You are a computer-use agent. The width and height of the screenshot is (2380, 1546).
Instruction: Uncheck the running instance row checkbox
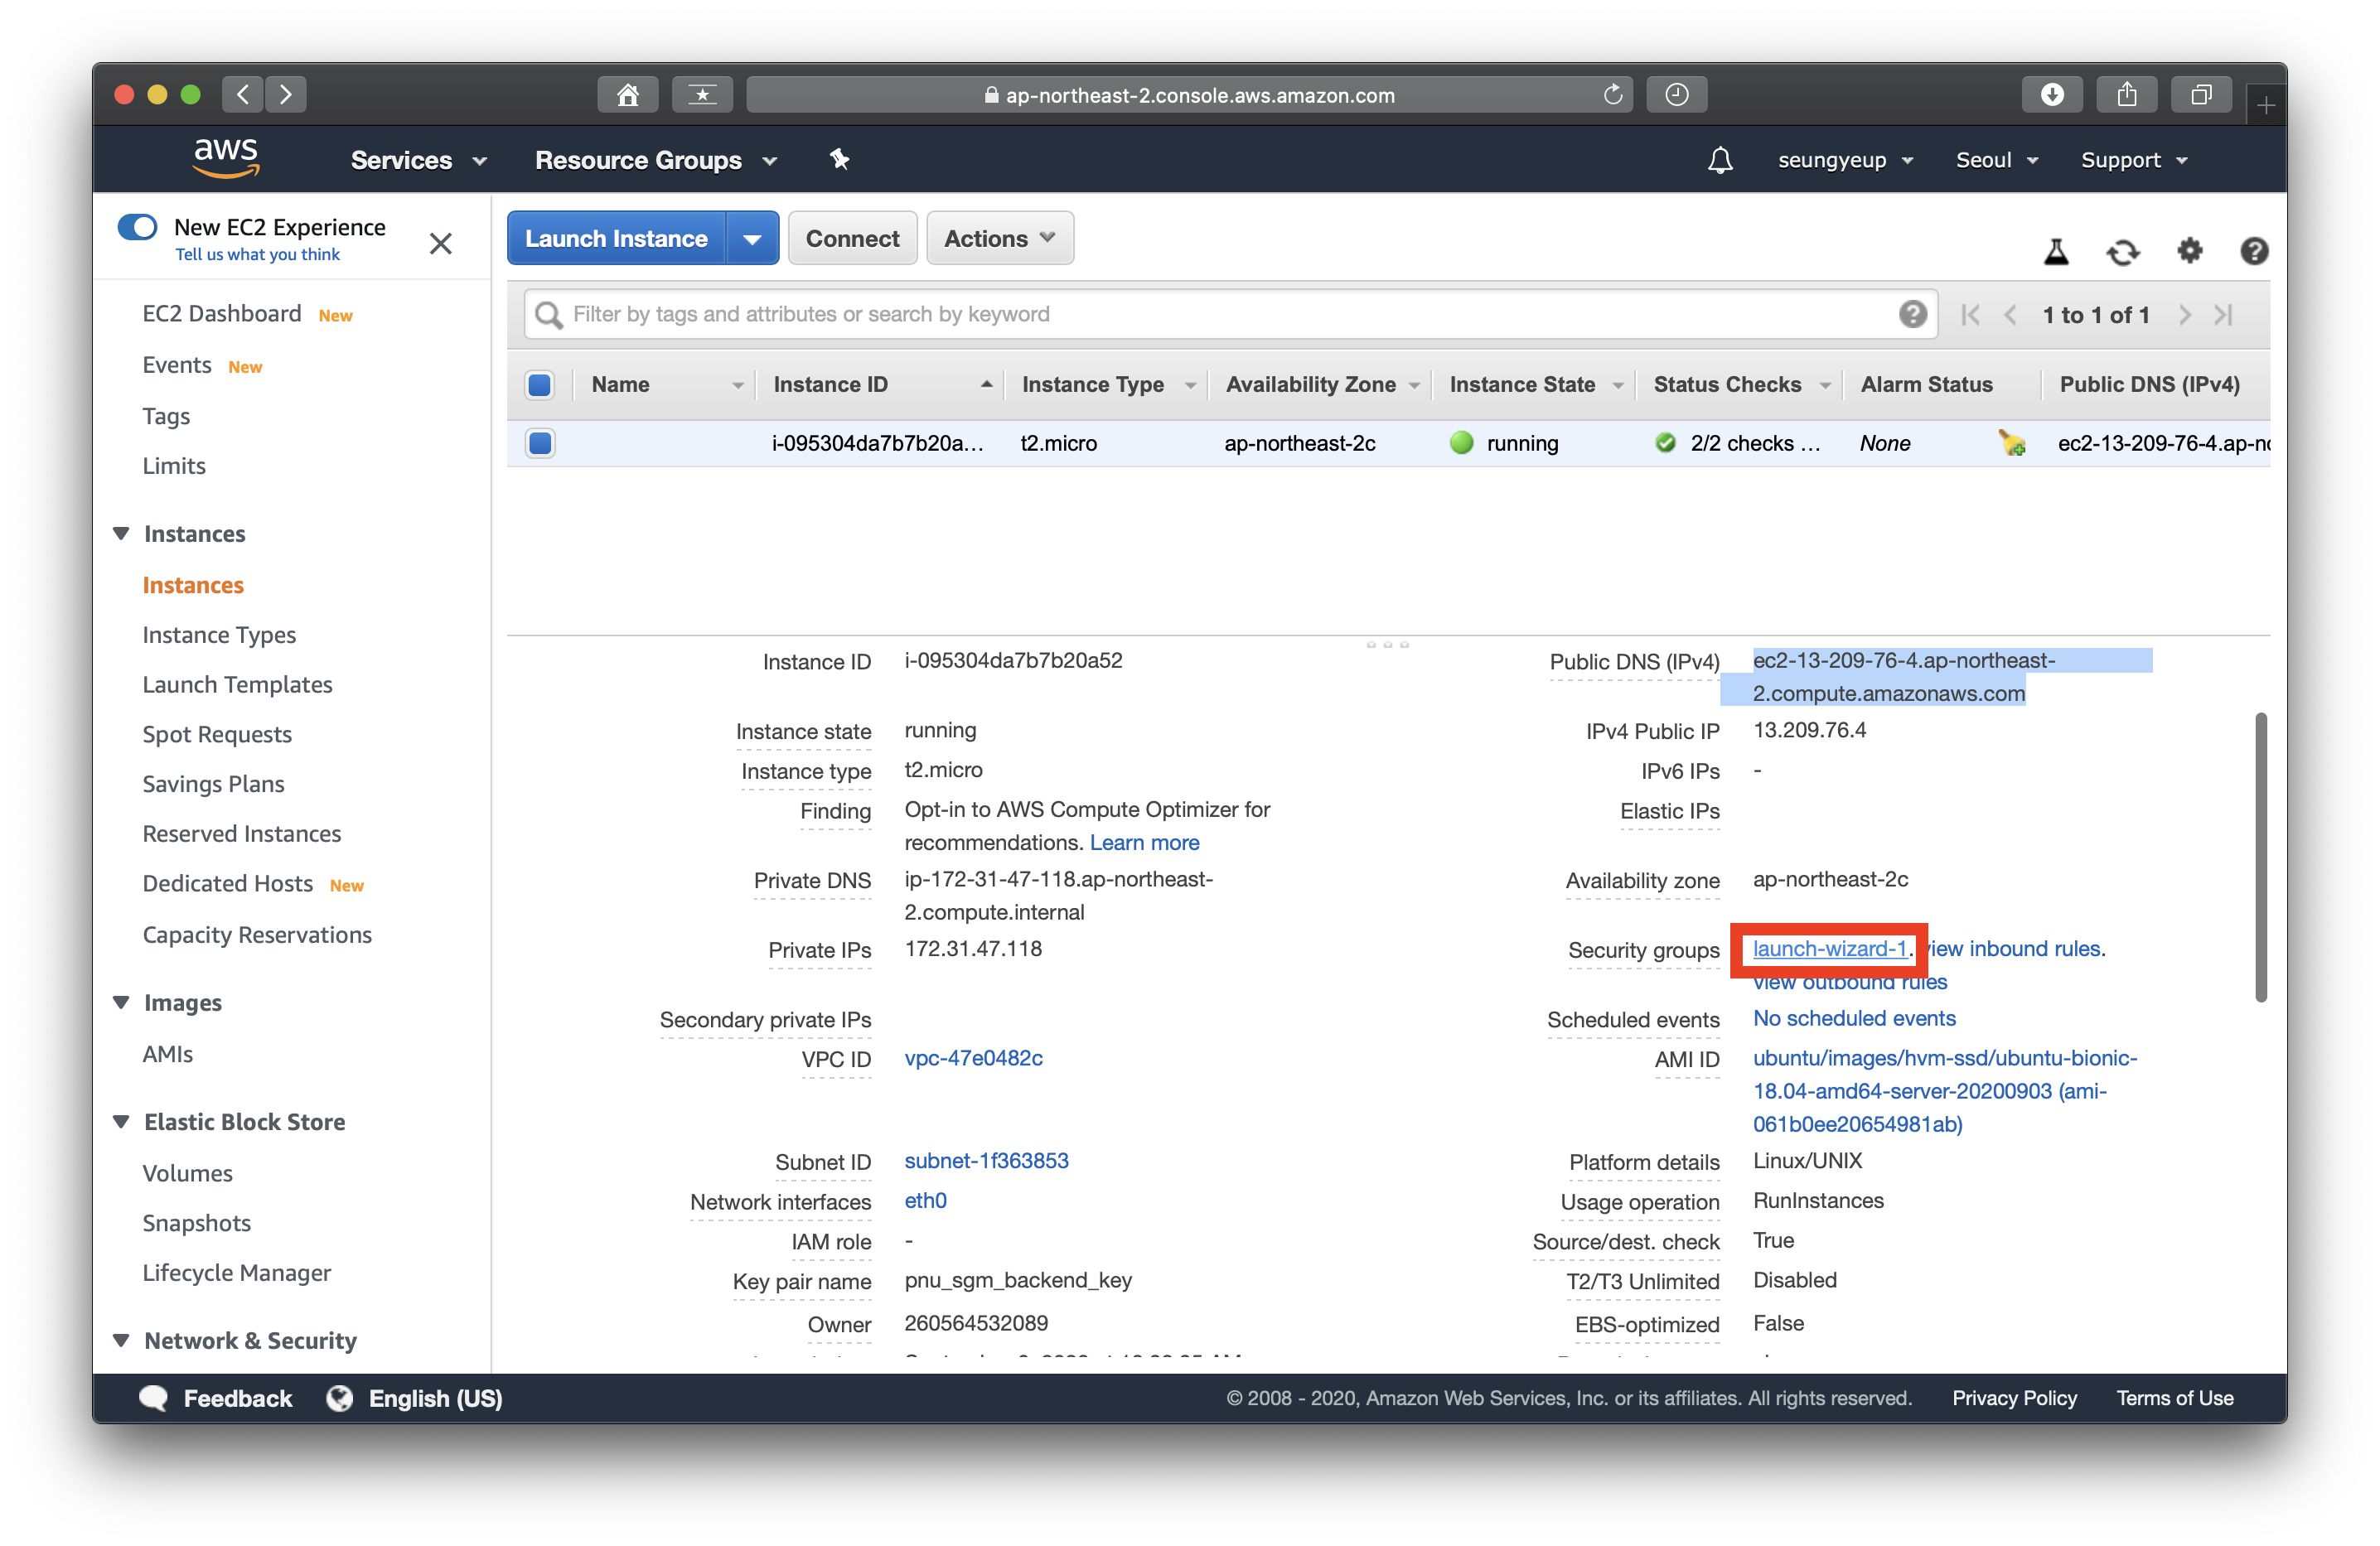pos(540,443)
